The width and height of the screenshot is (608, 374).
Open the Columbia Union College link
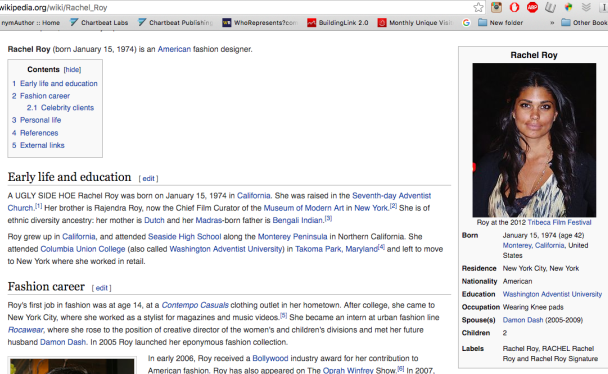(x=83, y=249)
